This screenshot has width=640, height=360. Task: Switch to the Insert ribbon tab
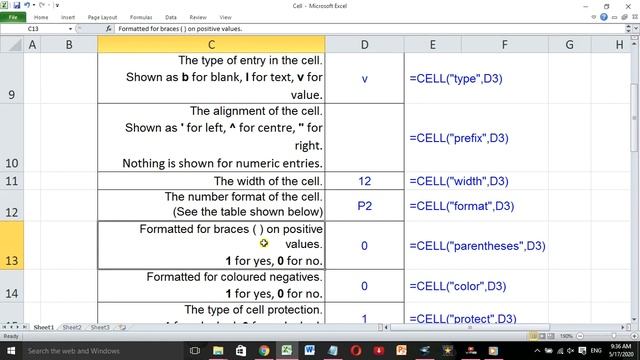coord(68,17)
